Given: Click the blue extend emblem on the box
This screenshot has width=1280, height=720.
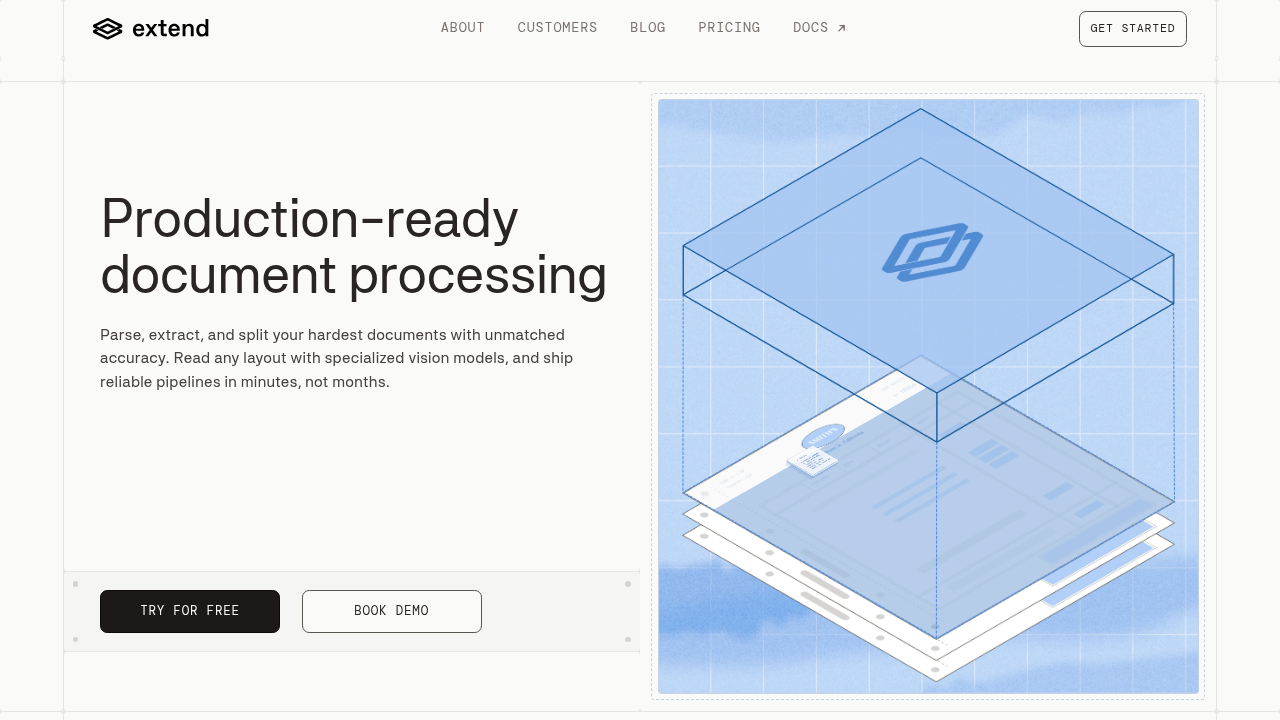Looking at the screenshot, I should (x=932, y=251).
